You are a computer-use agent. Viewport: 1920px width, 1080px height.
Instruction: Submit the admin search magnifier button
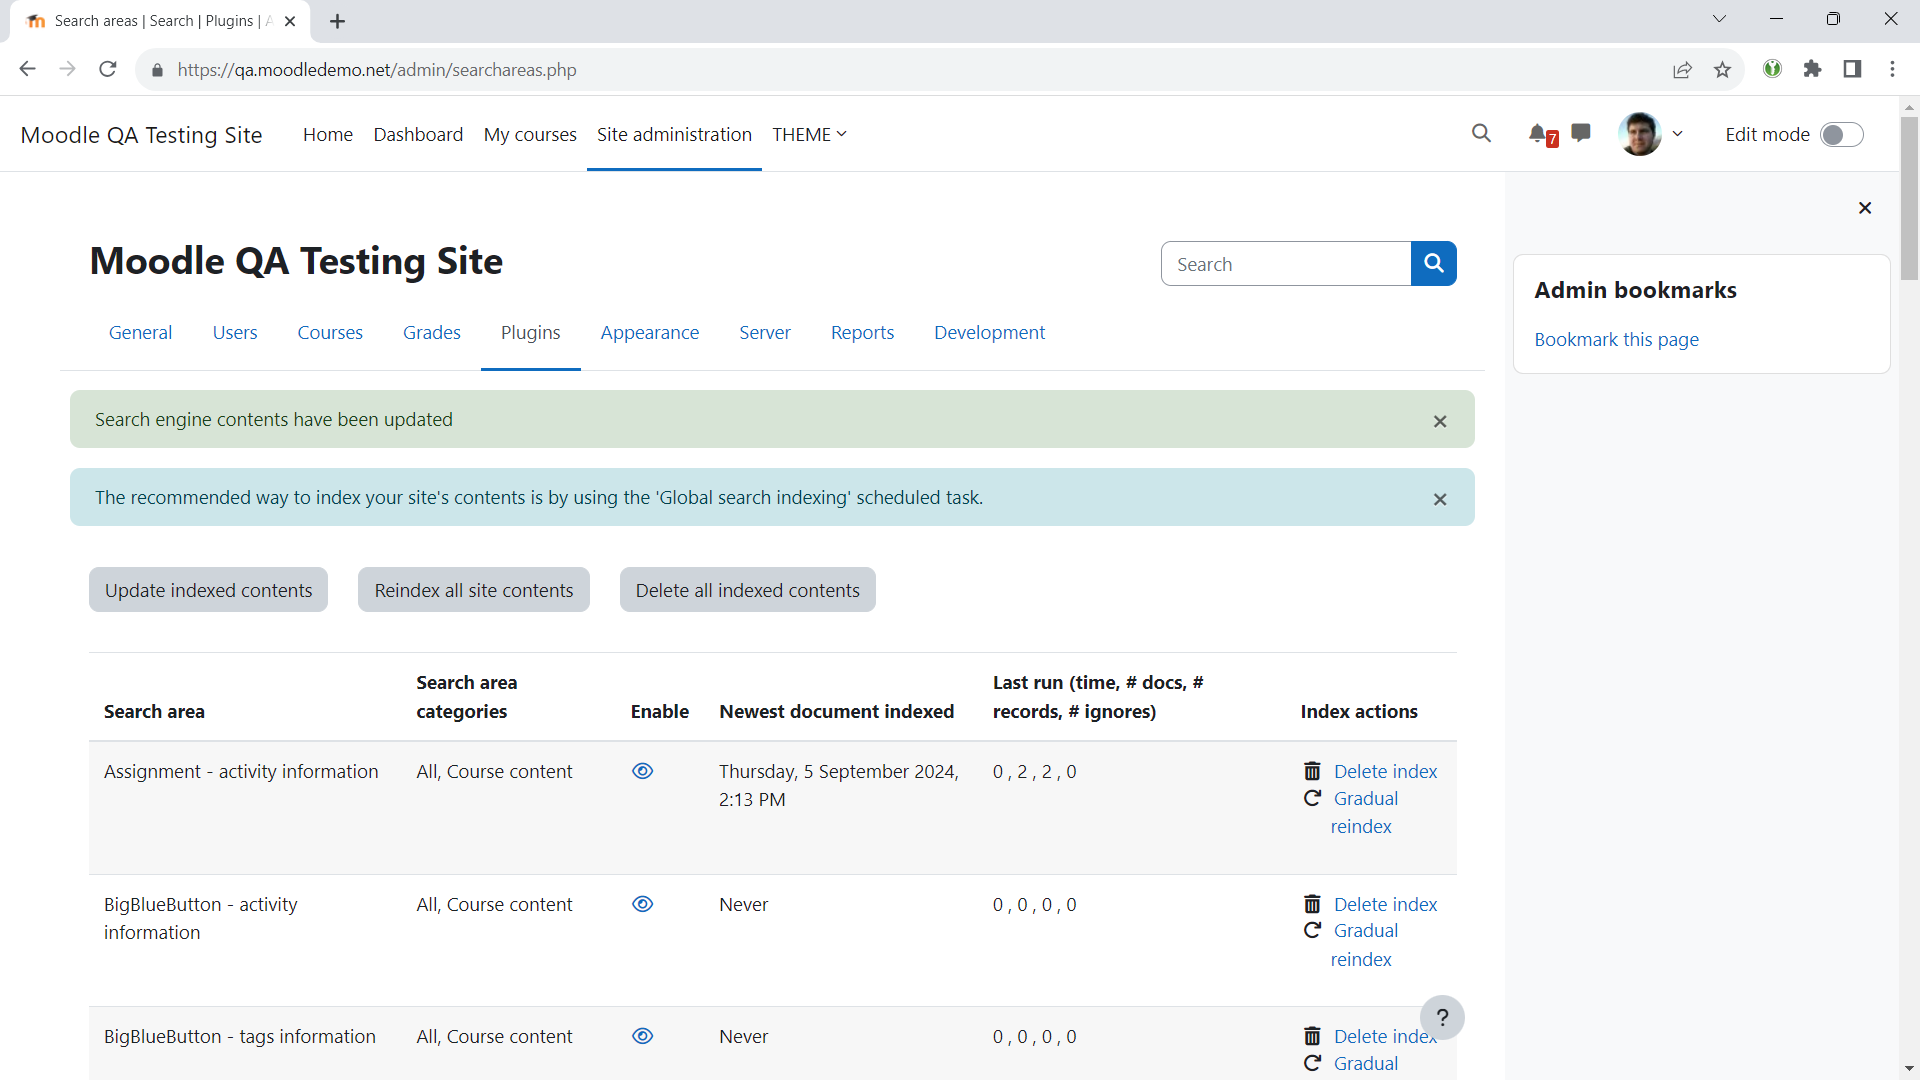tap(1434, 264)
